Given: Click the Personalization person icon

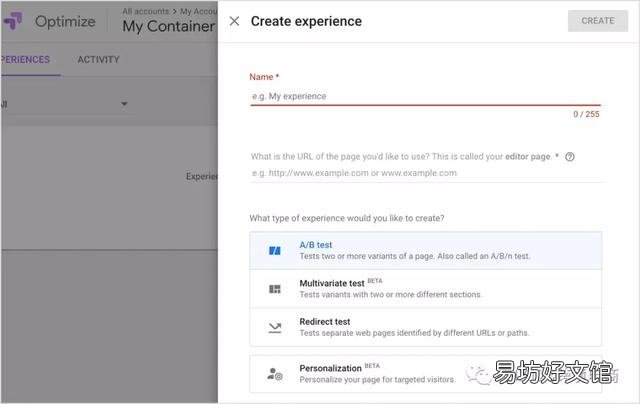Looking at the screenshot, I should [x=275, y=374].
